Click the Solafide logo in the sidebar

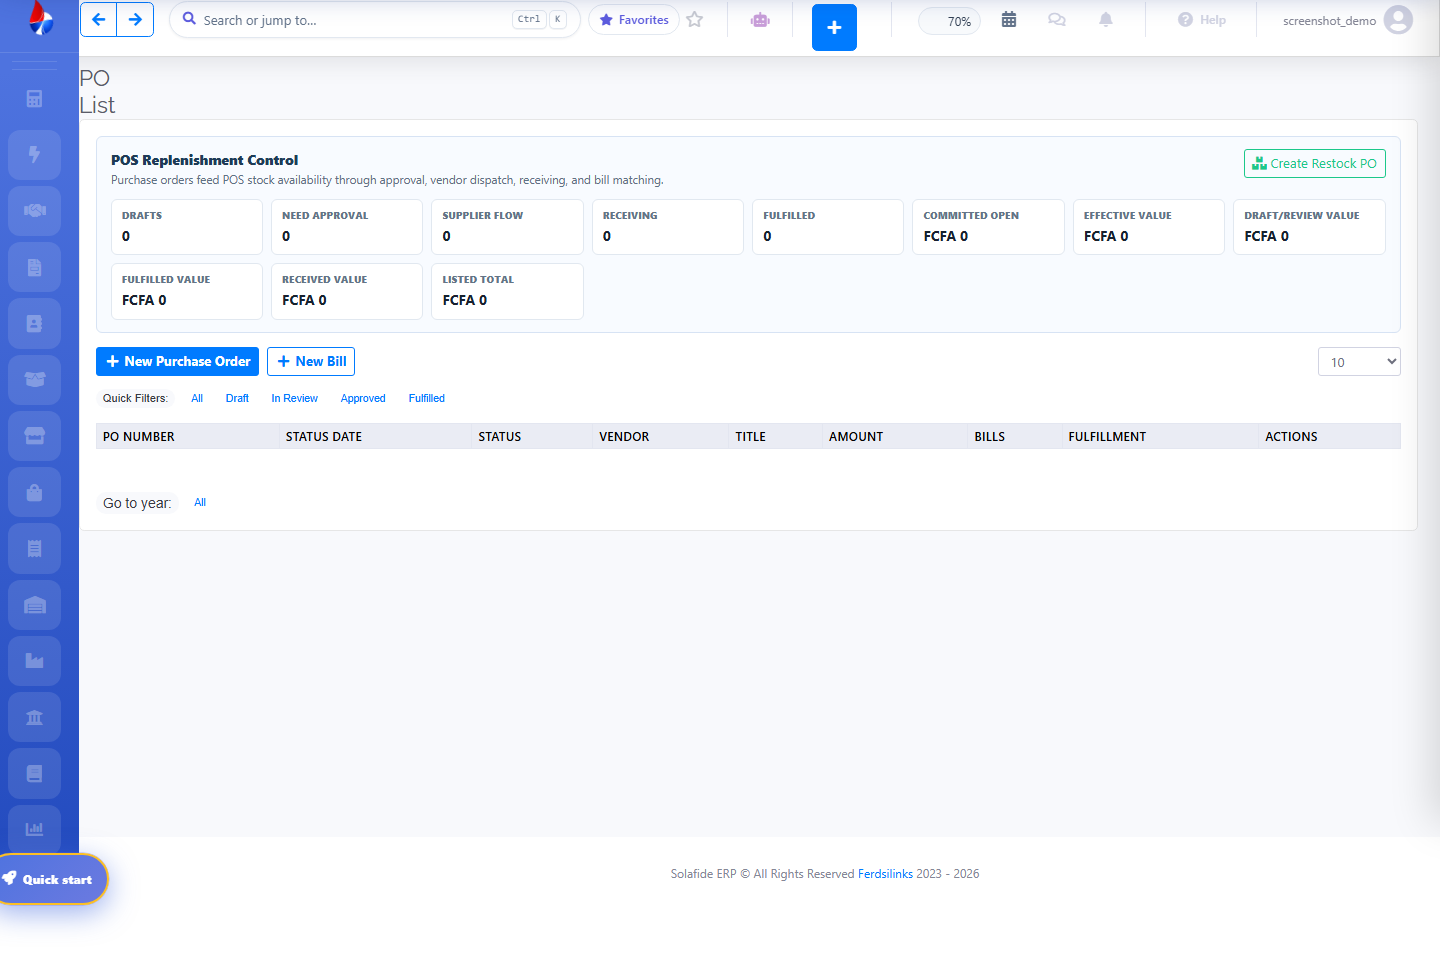pyautogui.click(x=40, y=17)
